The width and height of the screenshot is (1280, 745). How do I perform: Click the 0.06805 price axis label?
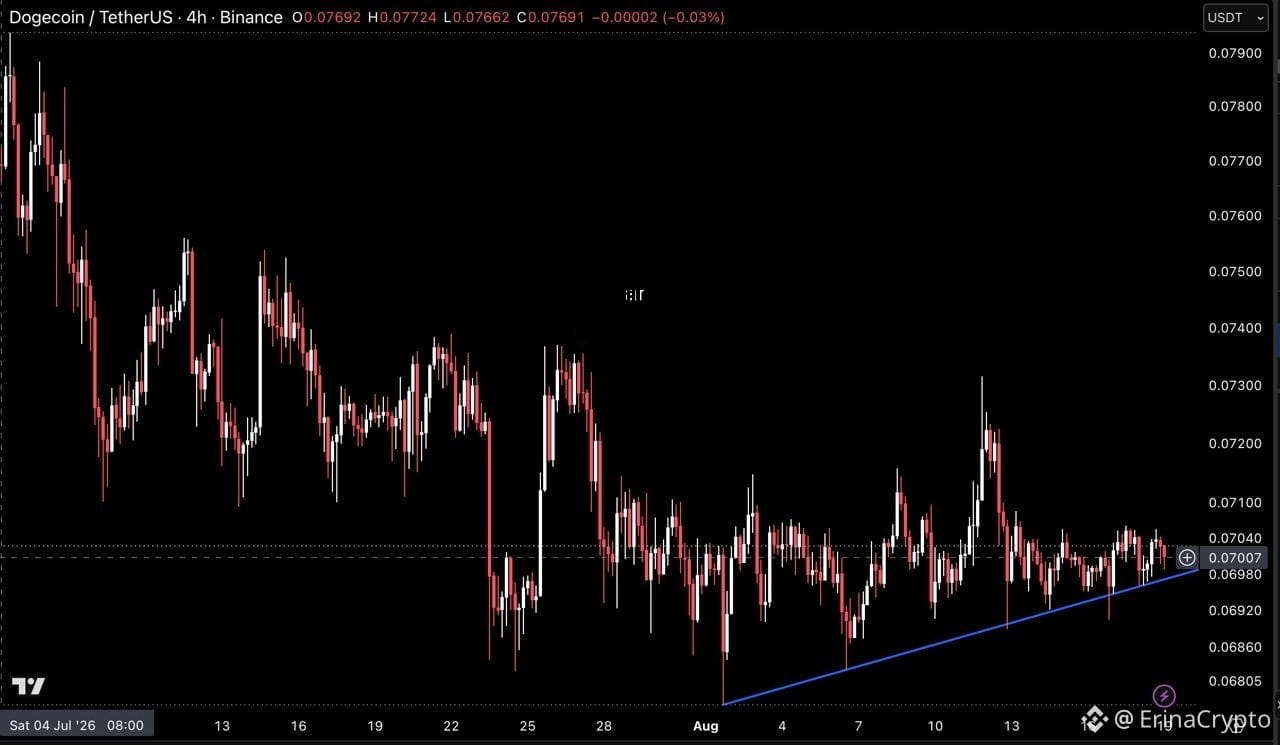tap(1236, 682)
